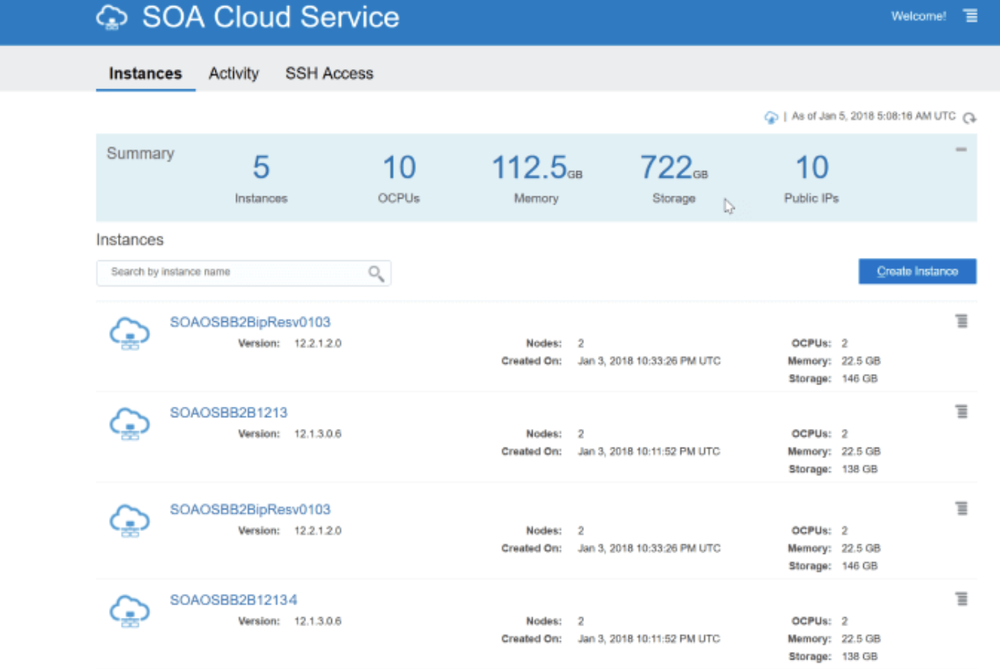Click the SOA Cloud Service title

click(270, 17)
